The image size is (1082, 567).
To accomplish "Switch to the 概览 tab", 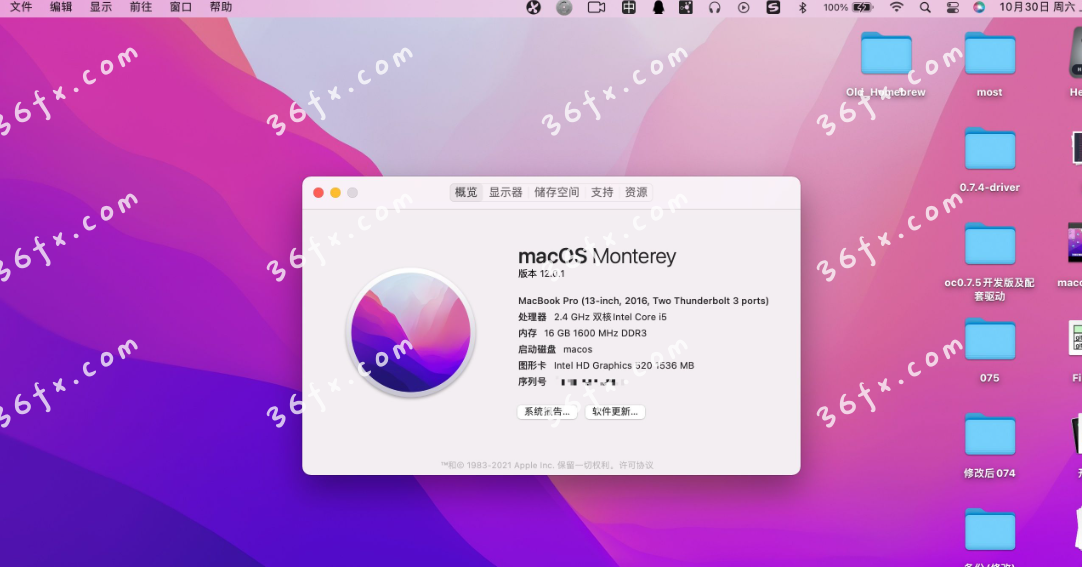I will tap(466, 192).
